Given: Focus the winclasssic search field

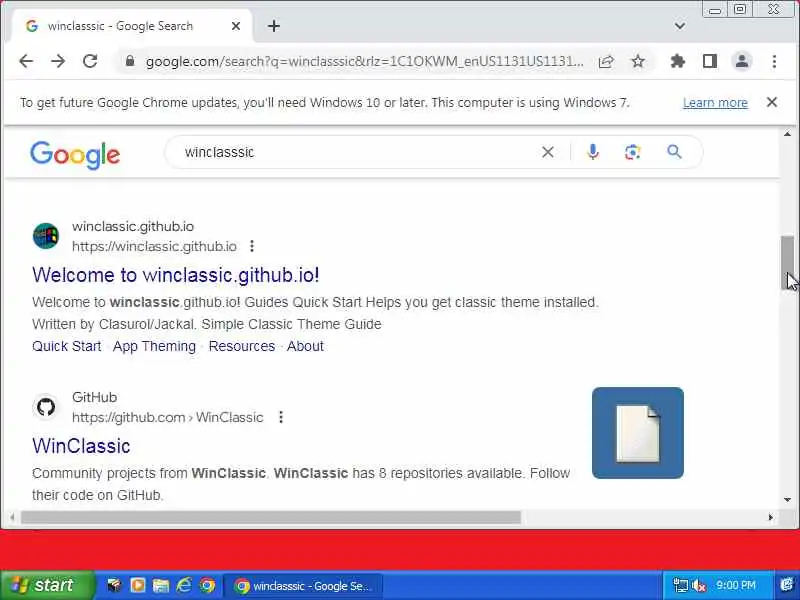Looking at the screenshot, I should pos(357,152).
